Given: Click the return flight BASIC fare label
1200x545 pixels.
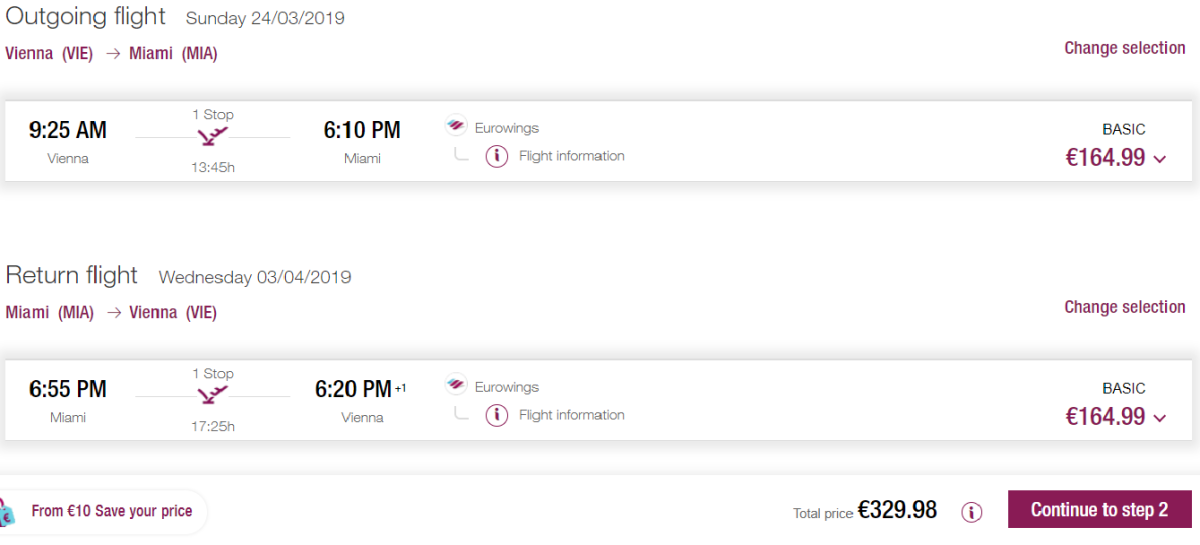Looking at the screenshot, I should [1123, 388].
